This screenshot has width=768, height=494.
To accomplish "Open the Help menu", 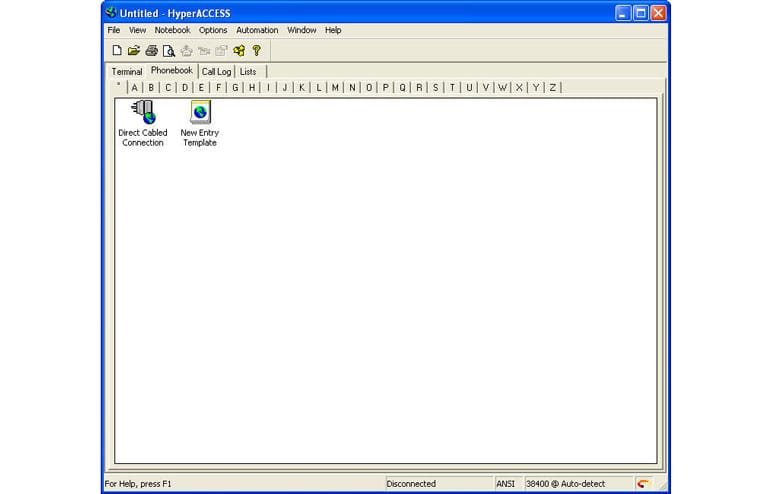I will (333, 30).
